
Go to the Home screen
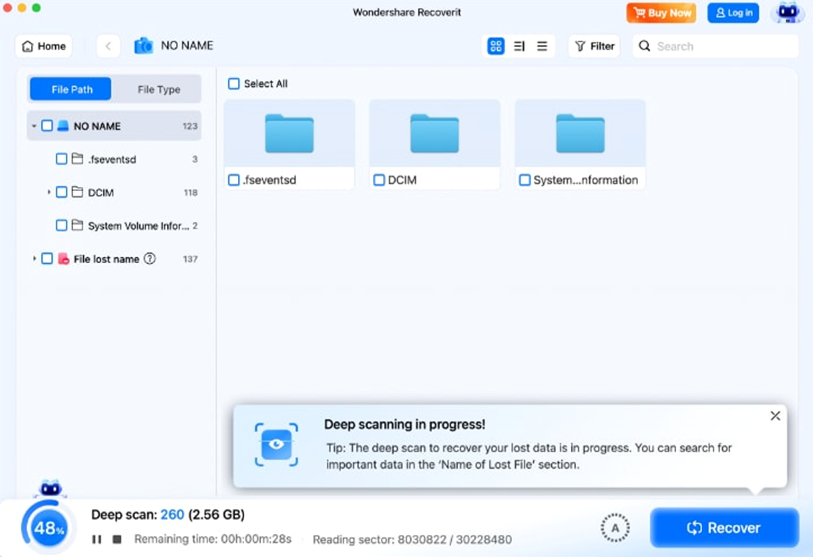pos(44,46)
